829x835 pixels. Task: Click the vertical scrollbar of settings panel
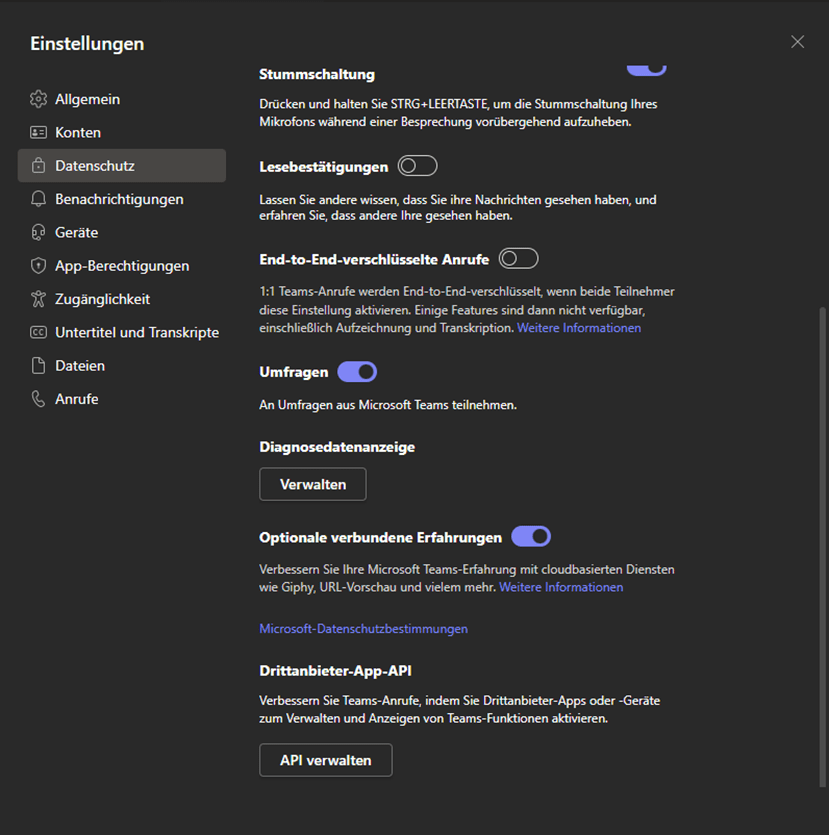point(823,547)
